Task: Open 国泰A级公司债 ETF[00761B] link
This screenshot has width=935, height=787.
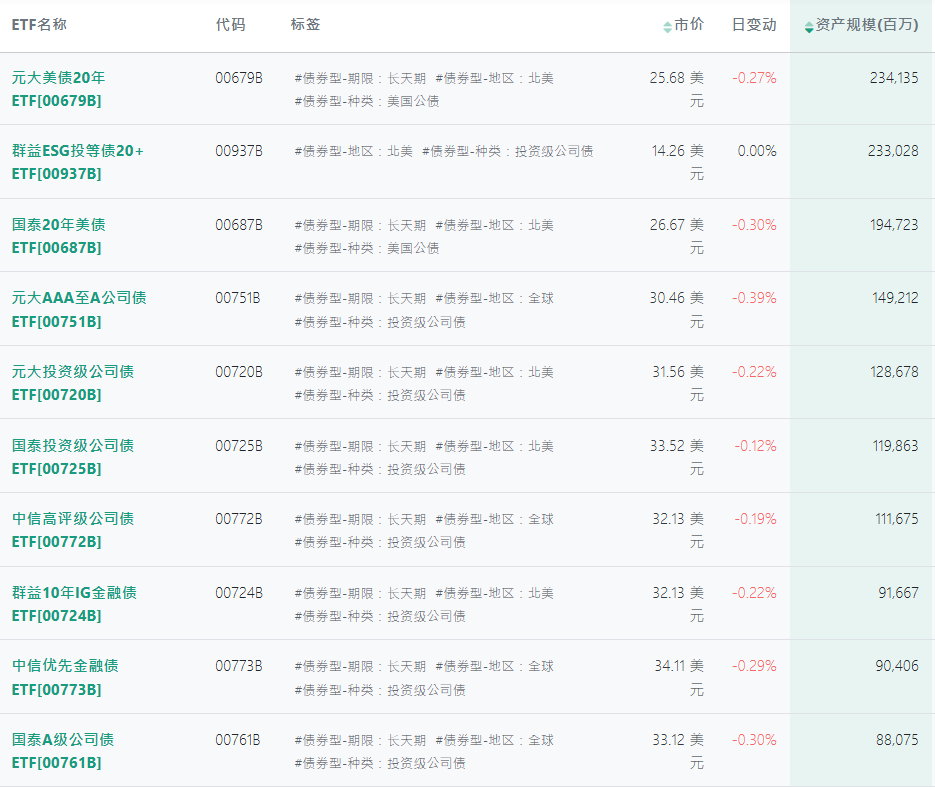Action: pos(63,751)
